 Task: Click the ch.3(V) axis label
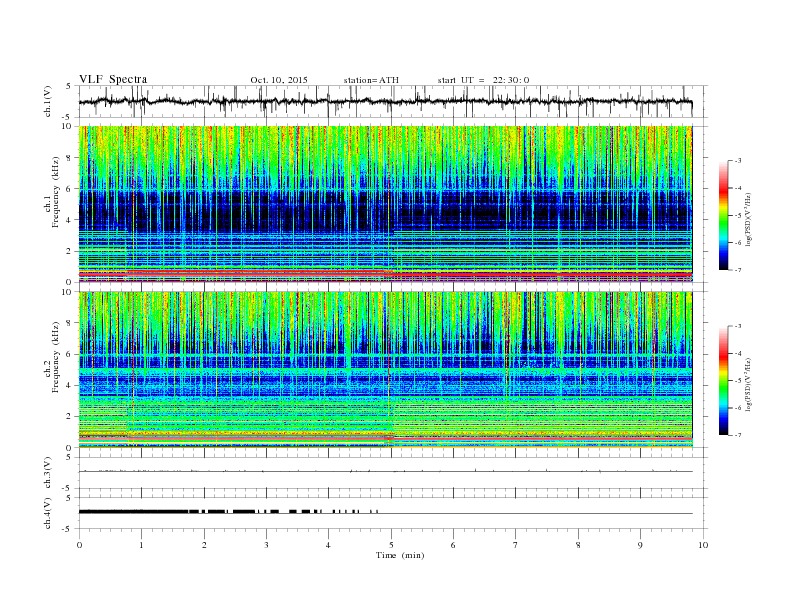tap(48, 473)
